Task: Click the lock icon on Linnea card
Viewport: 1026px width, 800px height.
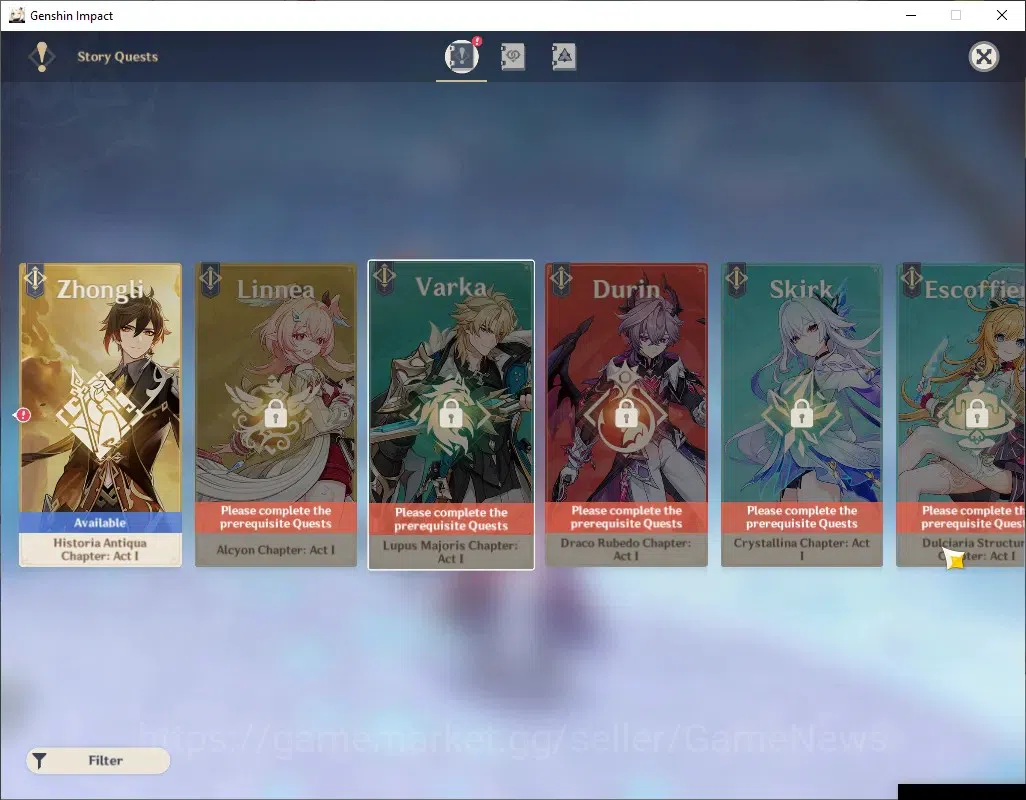Action: click(x=275, y=413)
